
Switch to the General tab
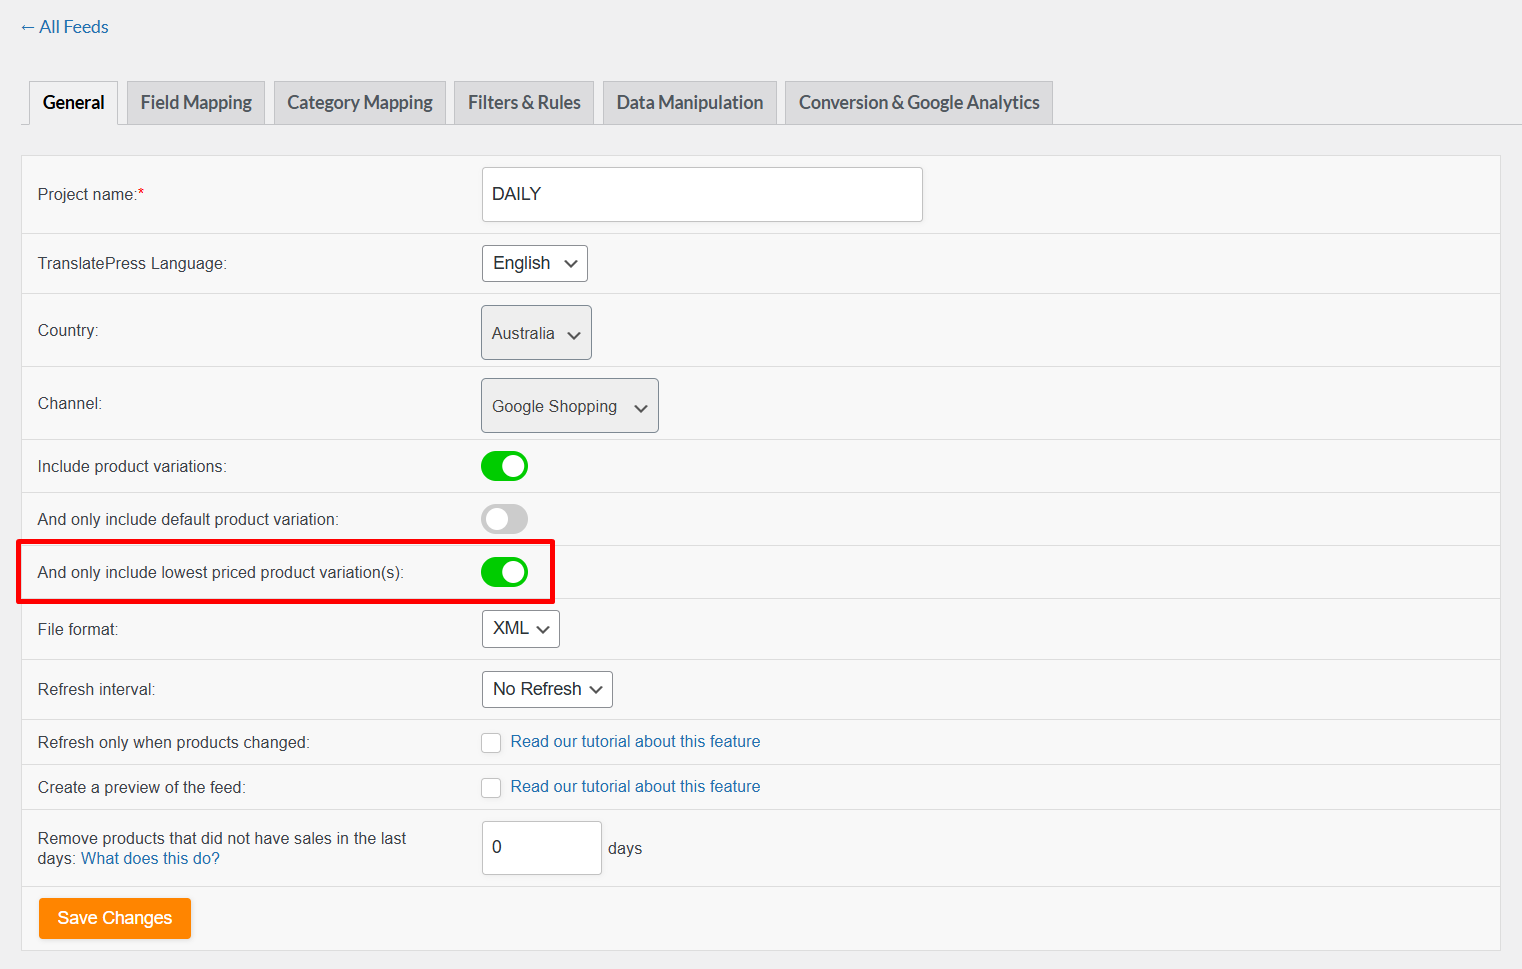coord(73,103)
